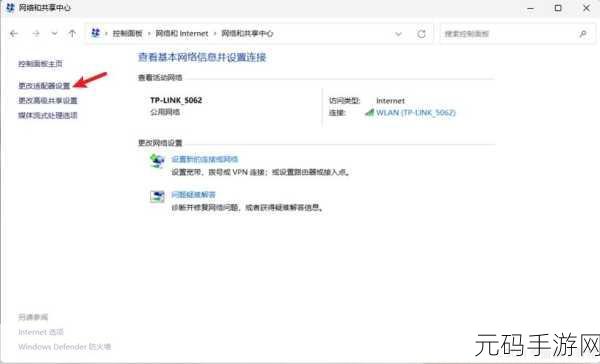
Task: Open Internet 选项 link
Action: [41, 332]
